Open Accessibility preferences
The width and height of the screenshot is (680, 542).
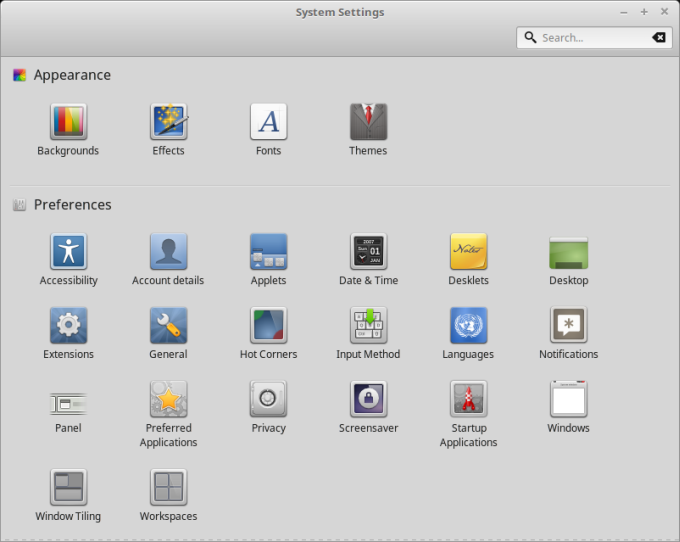click(x=68, y=252)
